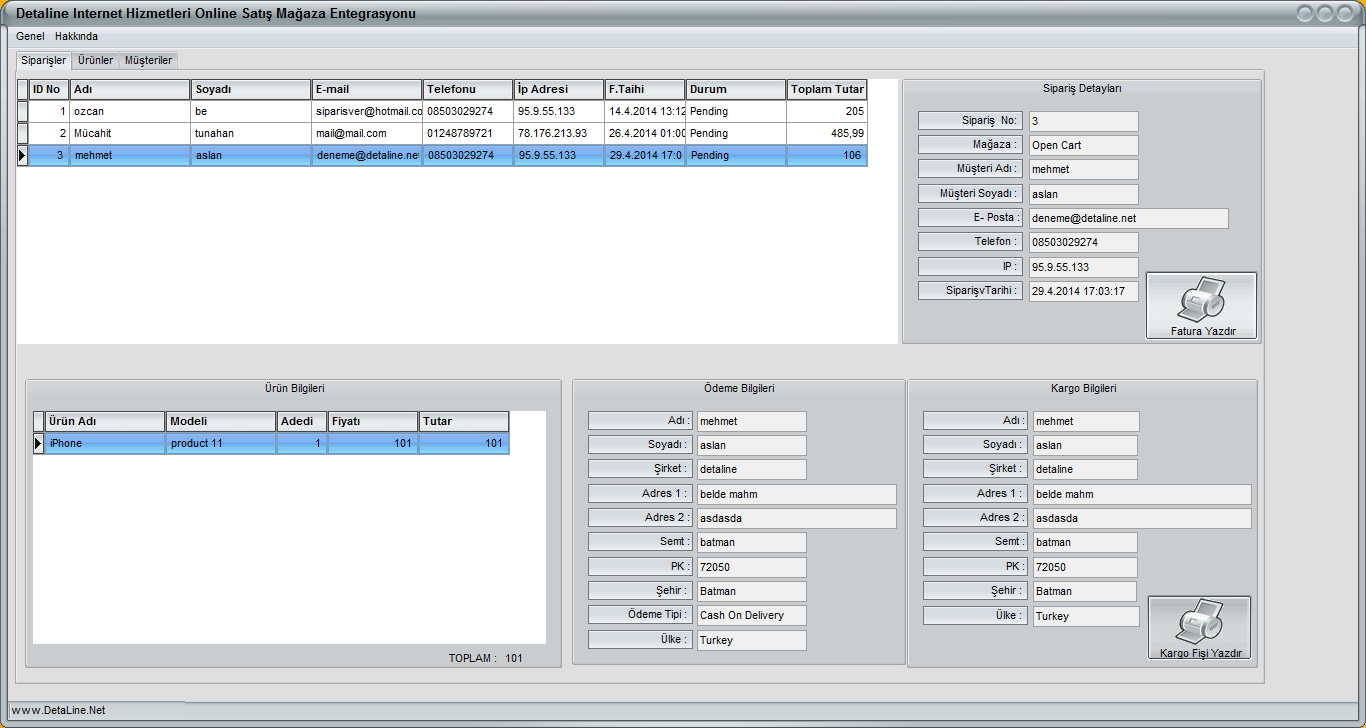This screenshot has width=1366, height=728.
Task: Click the Toplam Tutar column header
Action: click(826, 90)
